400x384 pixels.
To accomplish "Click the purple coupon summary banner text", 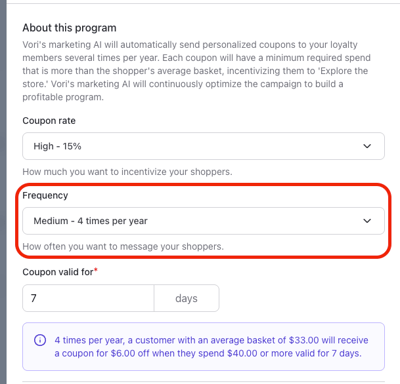I will pyautogui.click(x=211, y=347).
